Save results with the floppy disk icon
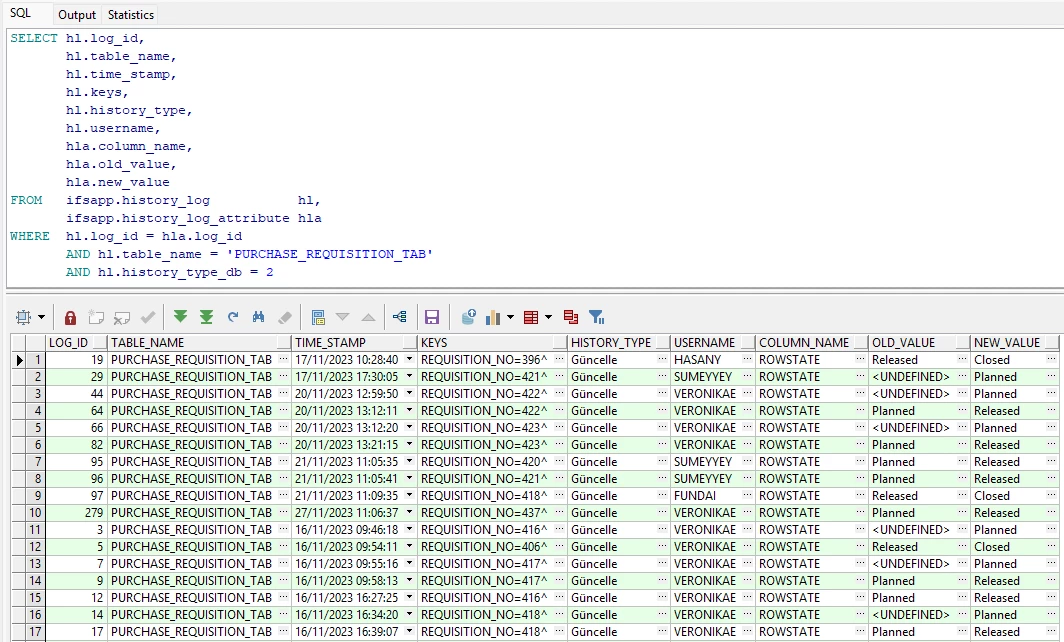 tap(432, 317)
